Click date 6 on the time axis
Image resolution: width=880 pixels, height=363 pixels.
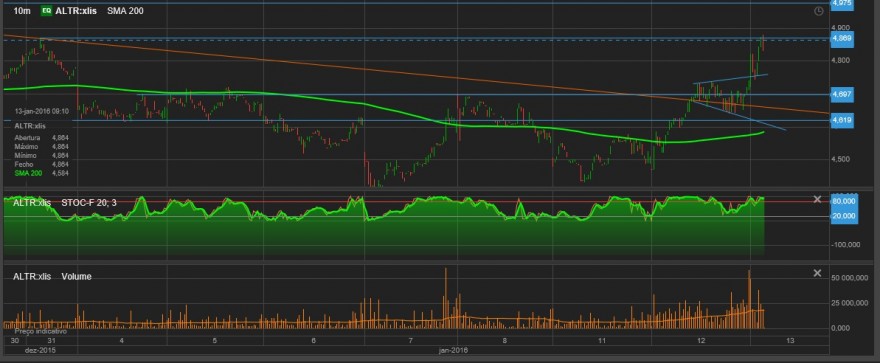pos(313,341)
